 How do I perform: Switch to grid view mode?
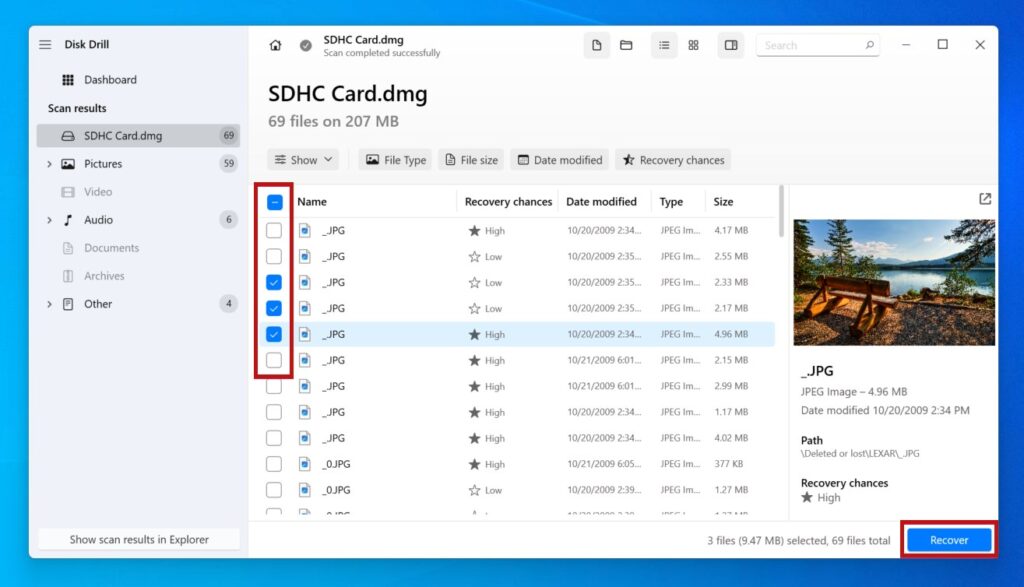pyautogui.click(x=693, y=45)
